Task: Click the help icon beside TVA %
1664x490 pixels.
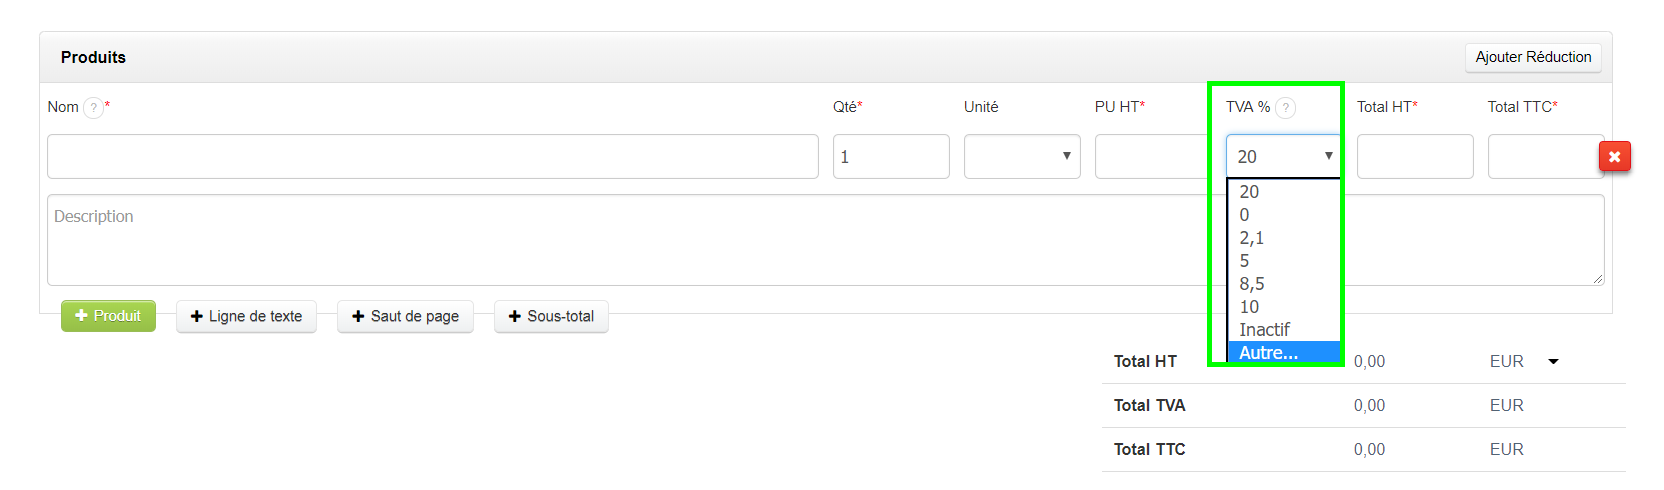Action: pos(1286,108)
